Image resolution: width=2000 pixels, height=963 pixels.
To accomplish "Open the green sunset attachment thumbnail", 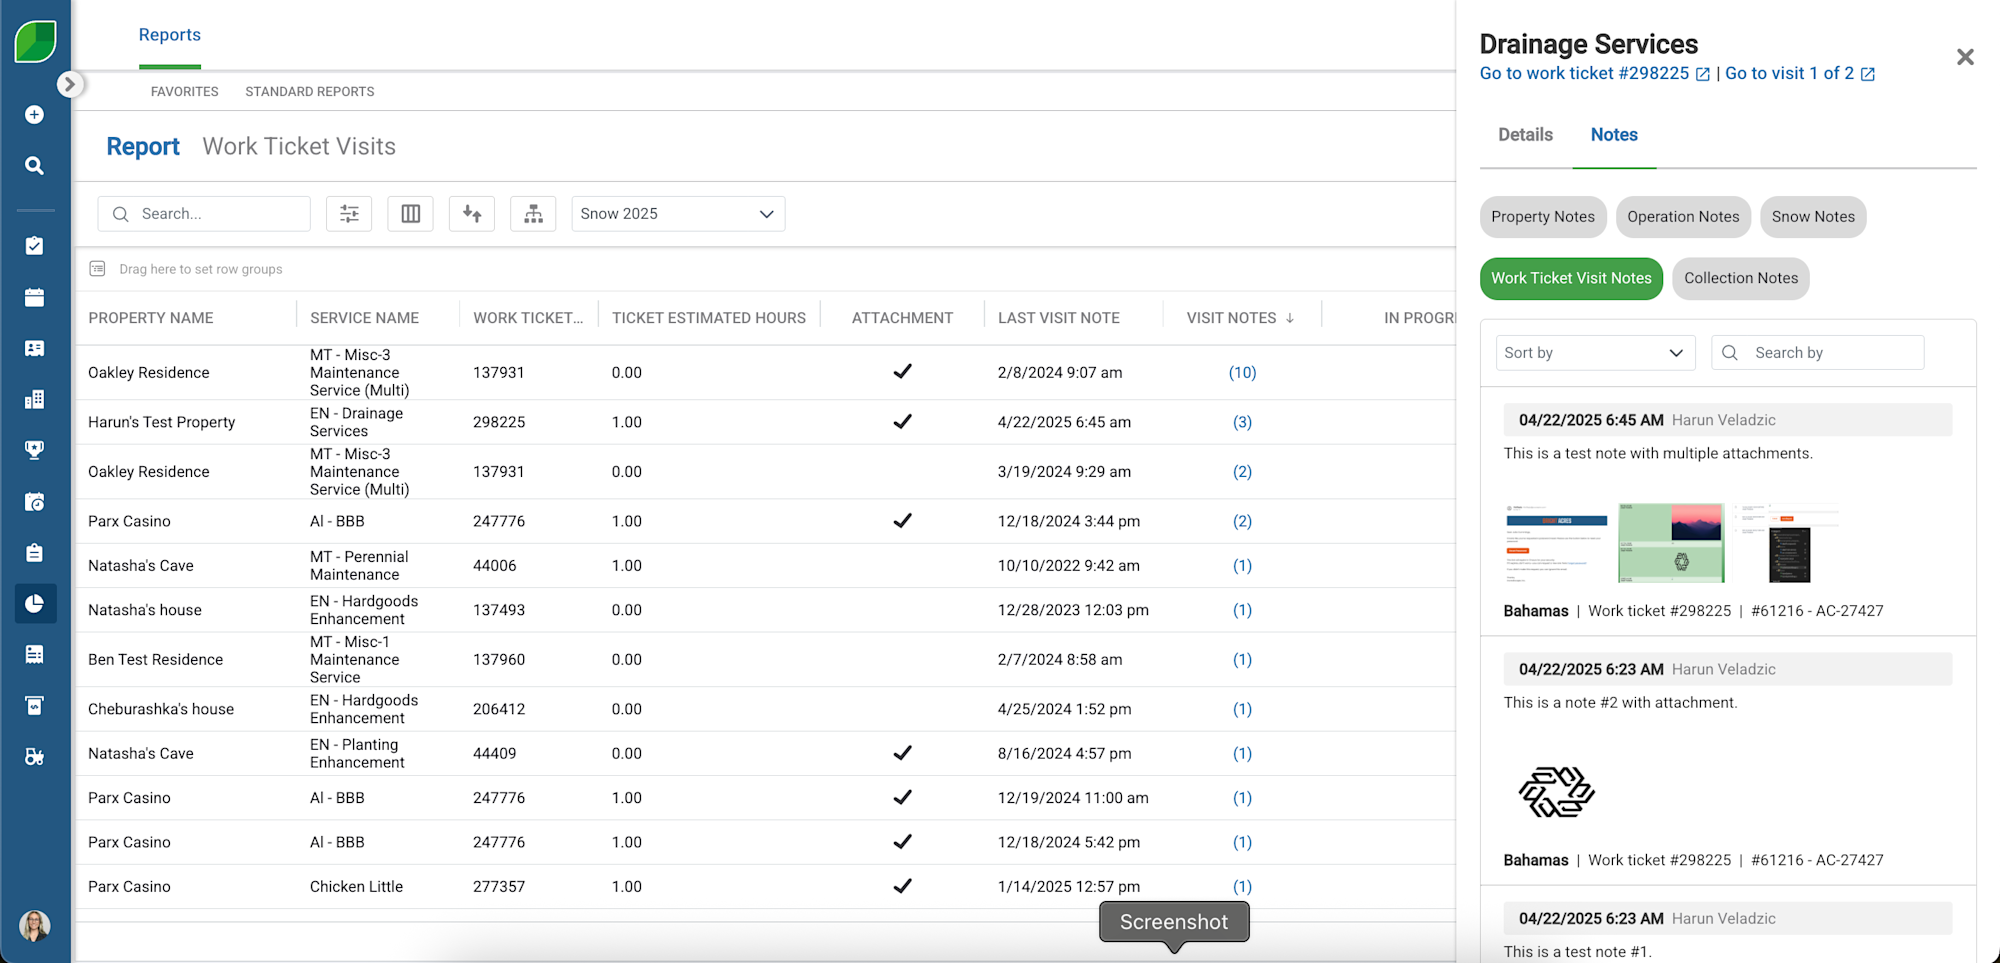I will click(x=1671, y=543).
